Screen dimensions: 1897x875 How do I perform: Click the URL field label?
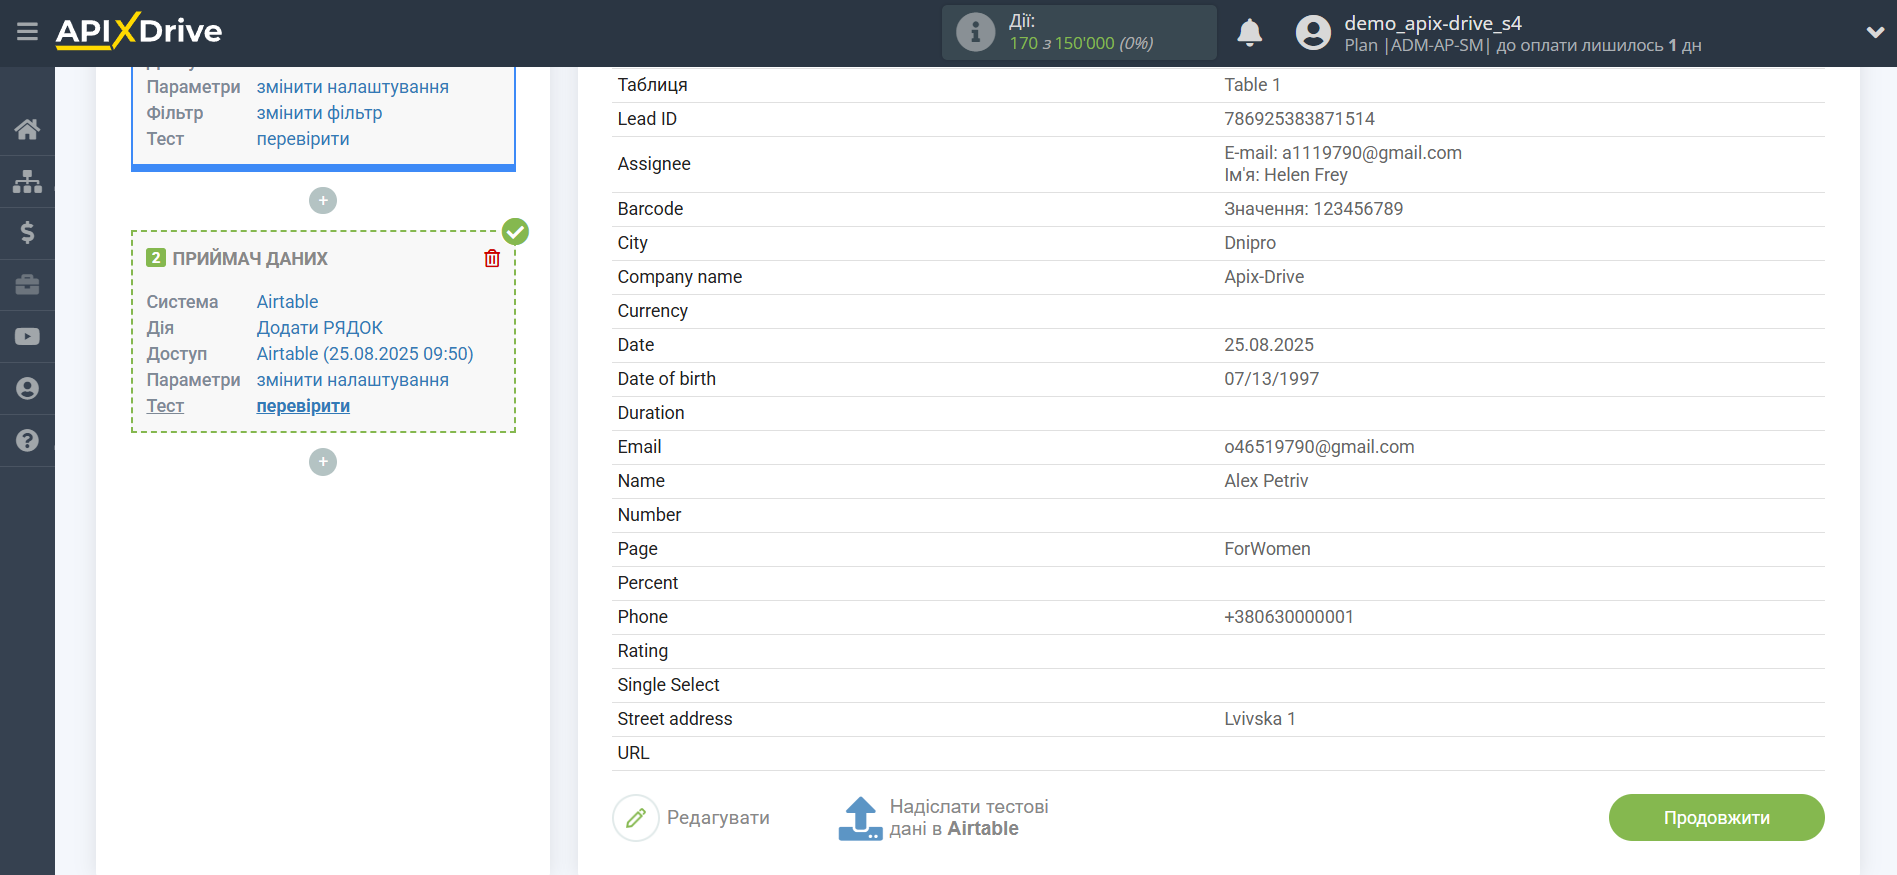634,753
